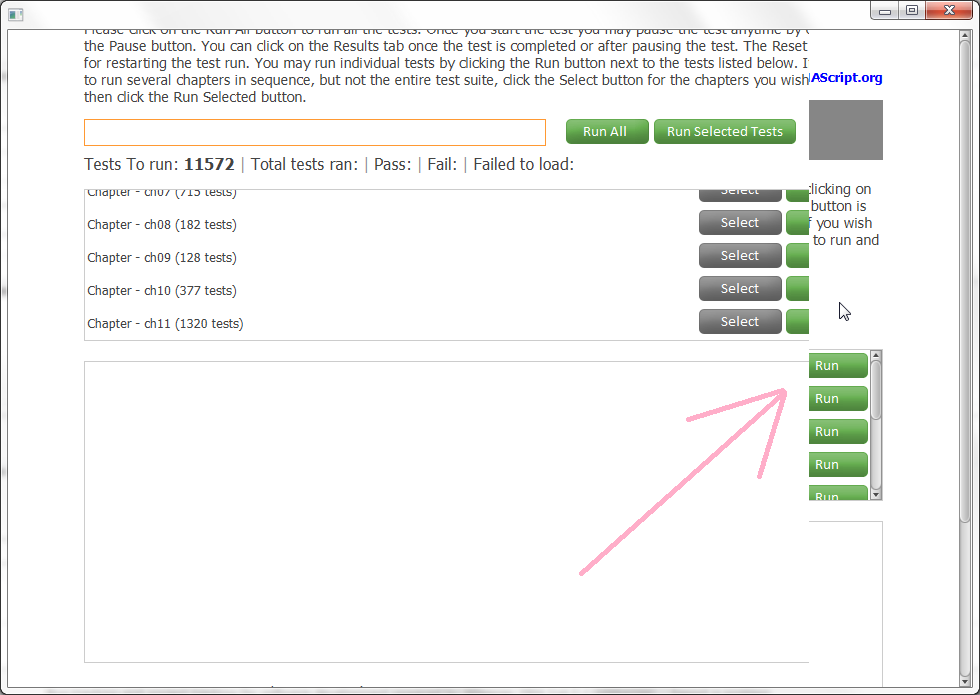Viewport: 980px width, 695px height.
Task: Choose Select beside Chapter ch10
Action: pyautogui.click(x=739, y=289)
